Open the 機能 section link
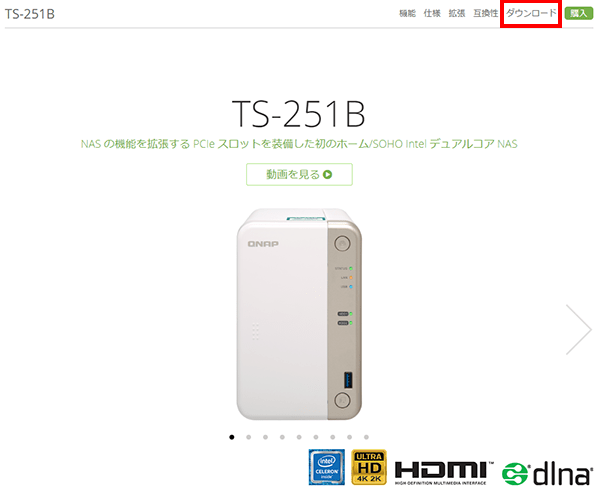The height and width of the screenshot is (499, 600). 407,13
